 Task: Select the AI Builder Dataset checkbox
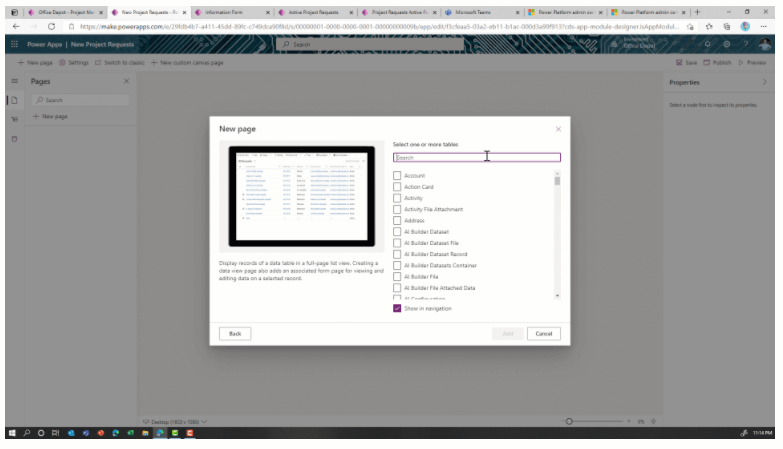click(397, 231)
